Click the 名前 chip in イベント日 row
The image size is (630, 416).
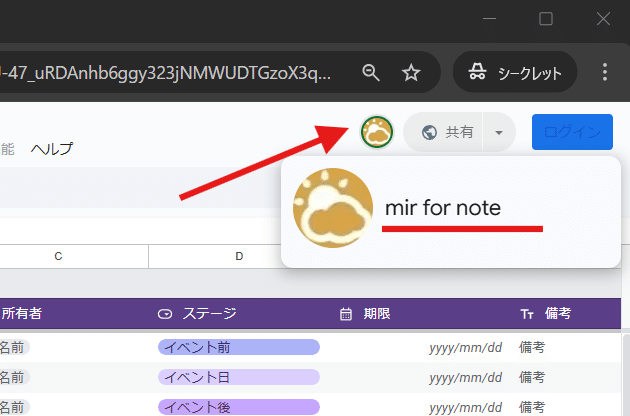(x=13, y=377)
